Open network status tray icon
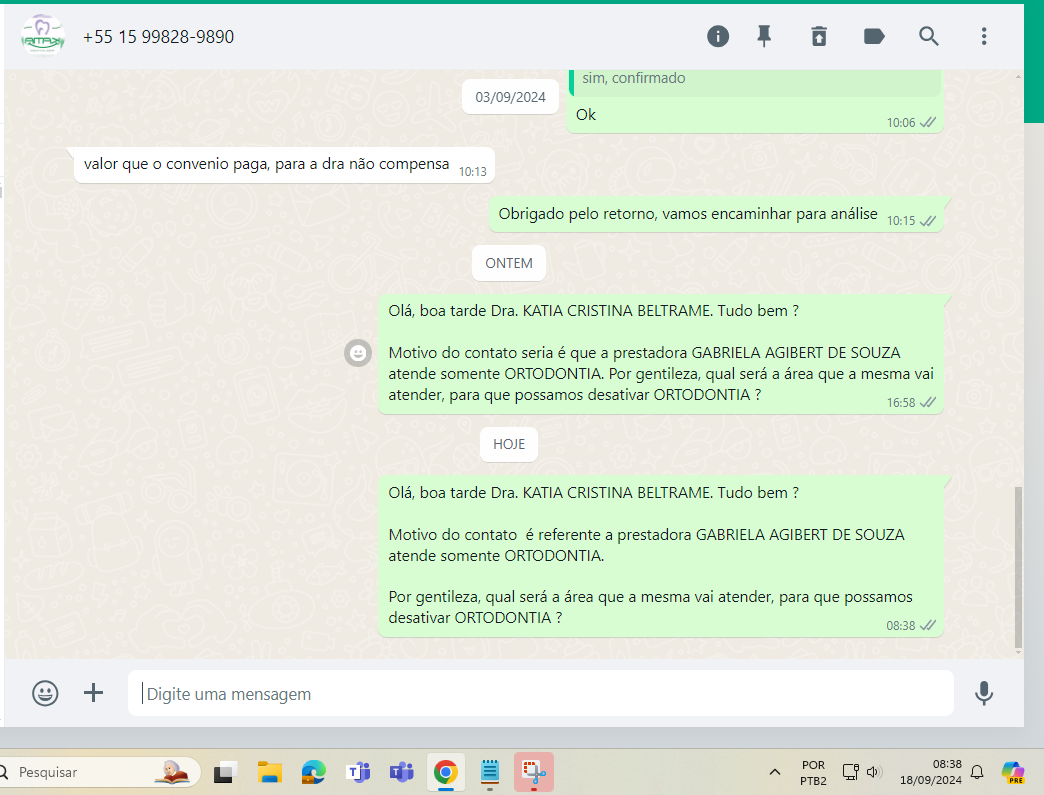This screenshot has width=1044, height=795. point(851,772)
